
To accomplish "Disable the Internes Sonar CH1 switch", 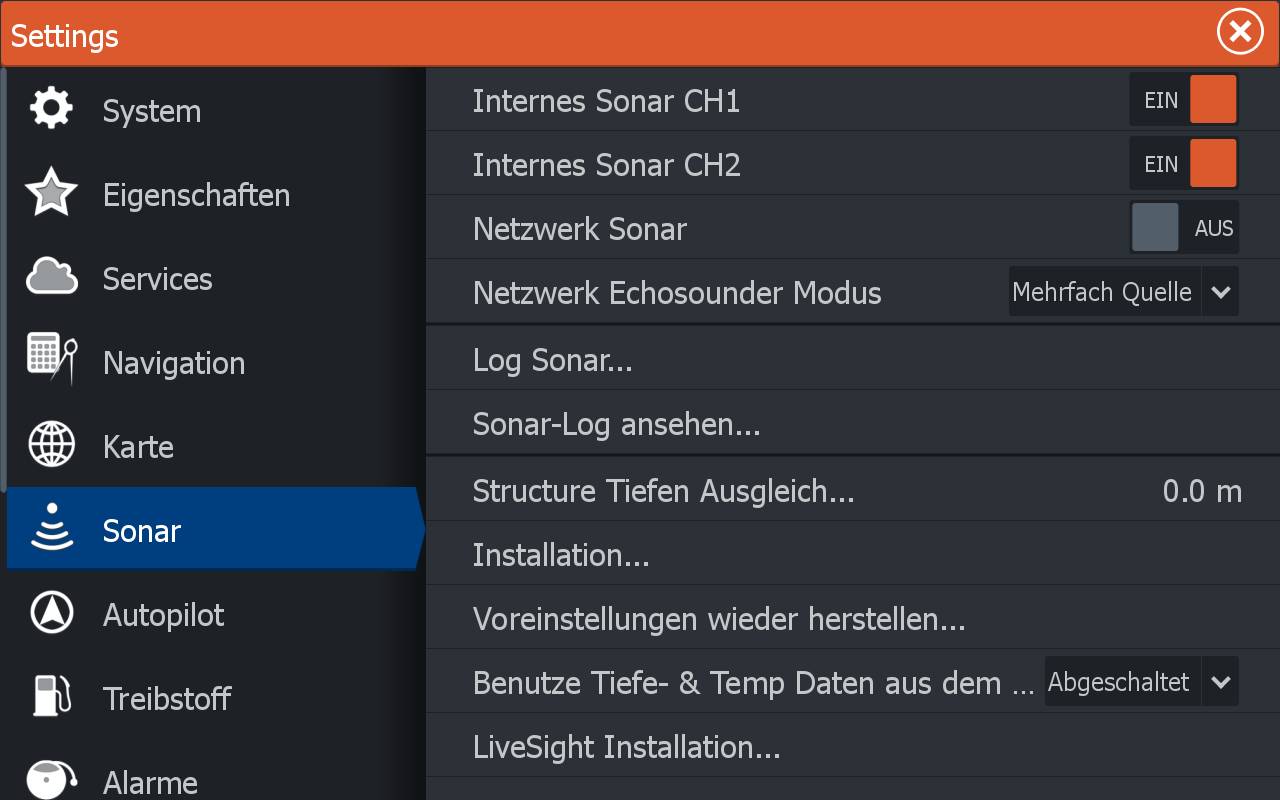I will (1184, 100).
